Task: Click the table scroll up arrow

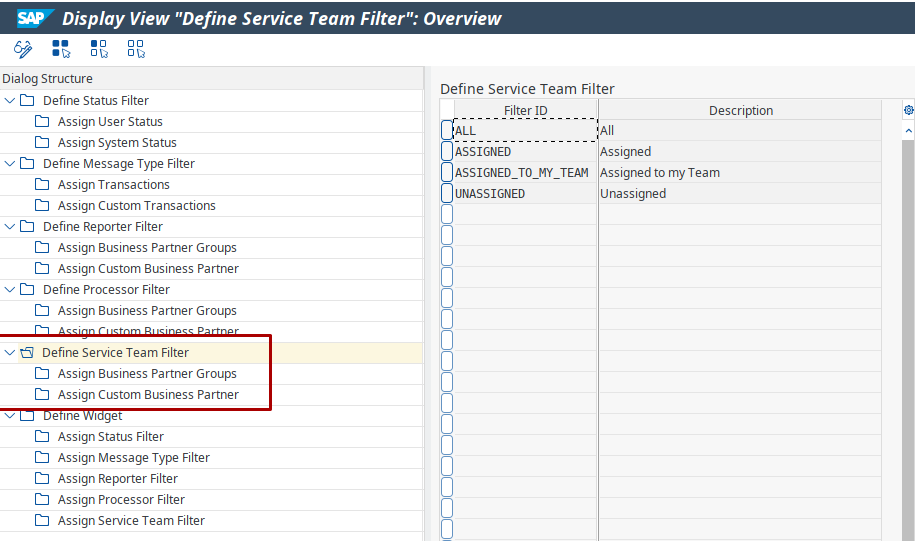Action: 908,131
